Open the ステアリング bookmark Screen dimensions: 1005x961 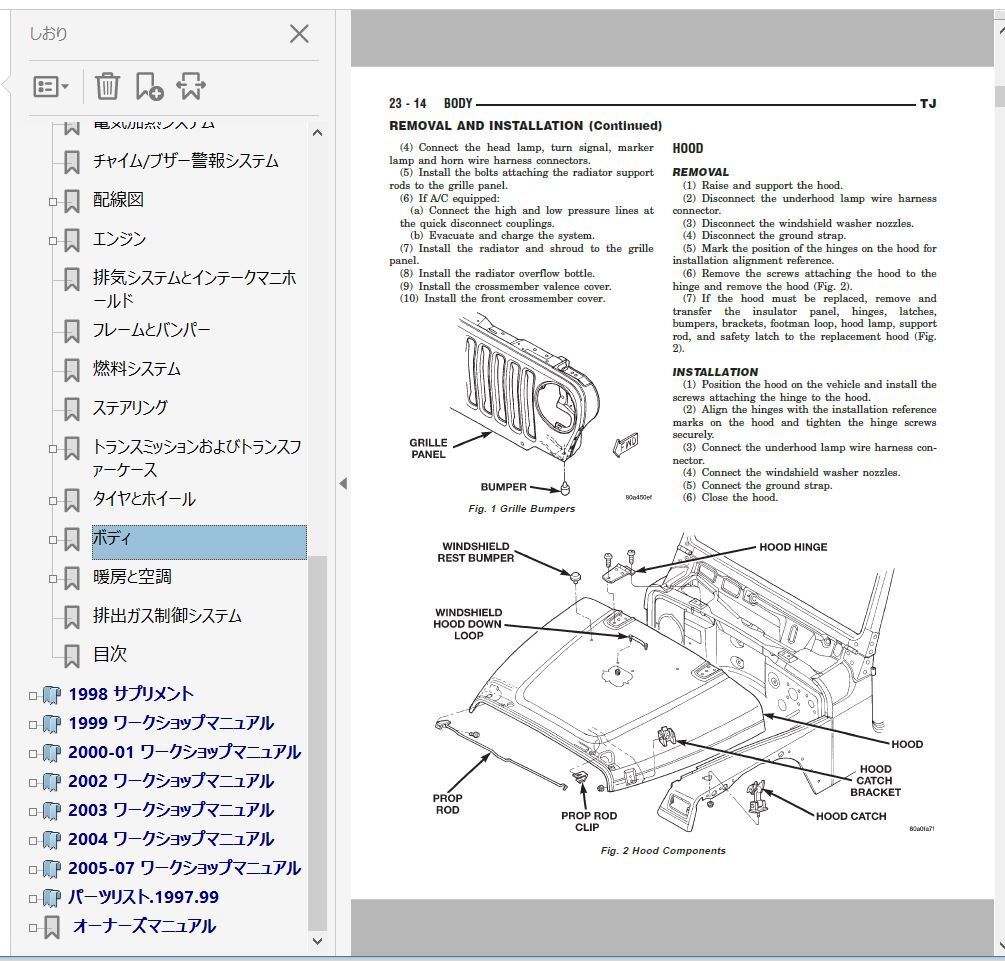click(130, 408)
